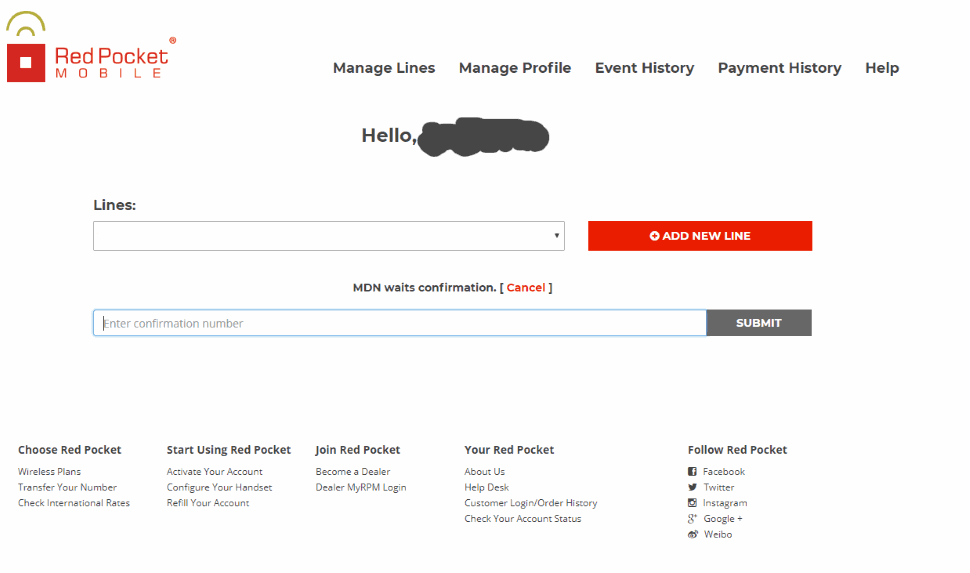Viewport: 970px width, 573px height.
Task: Open Wireless Plans link
Action: pyautogui.click(x=49, y=472)
